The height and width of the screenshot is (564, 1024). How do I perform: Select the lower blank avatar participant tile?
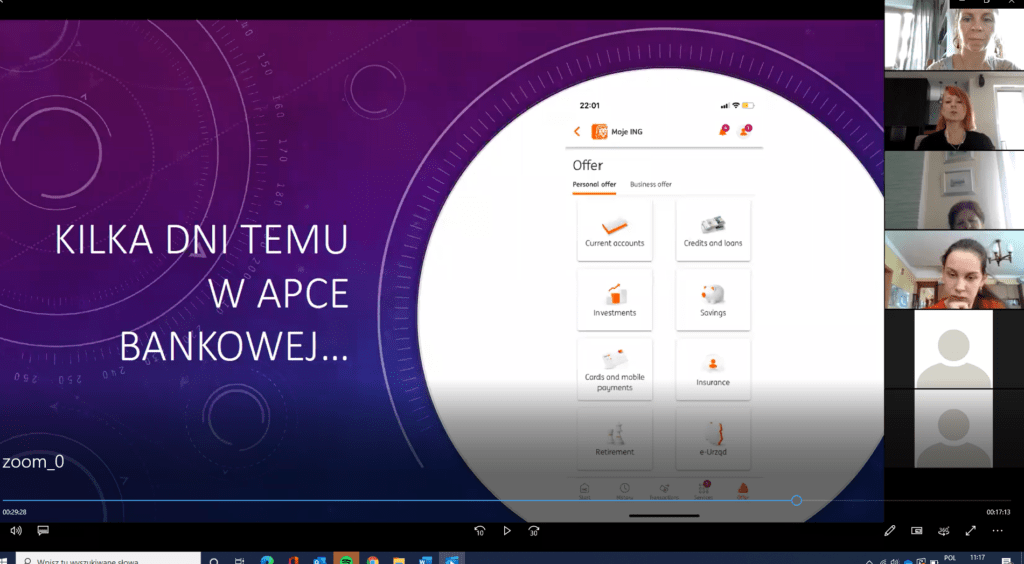(x=953, y=429)
